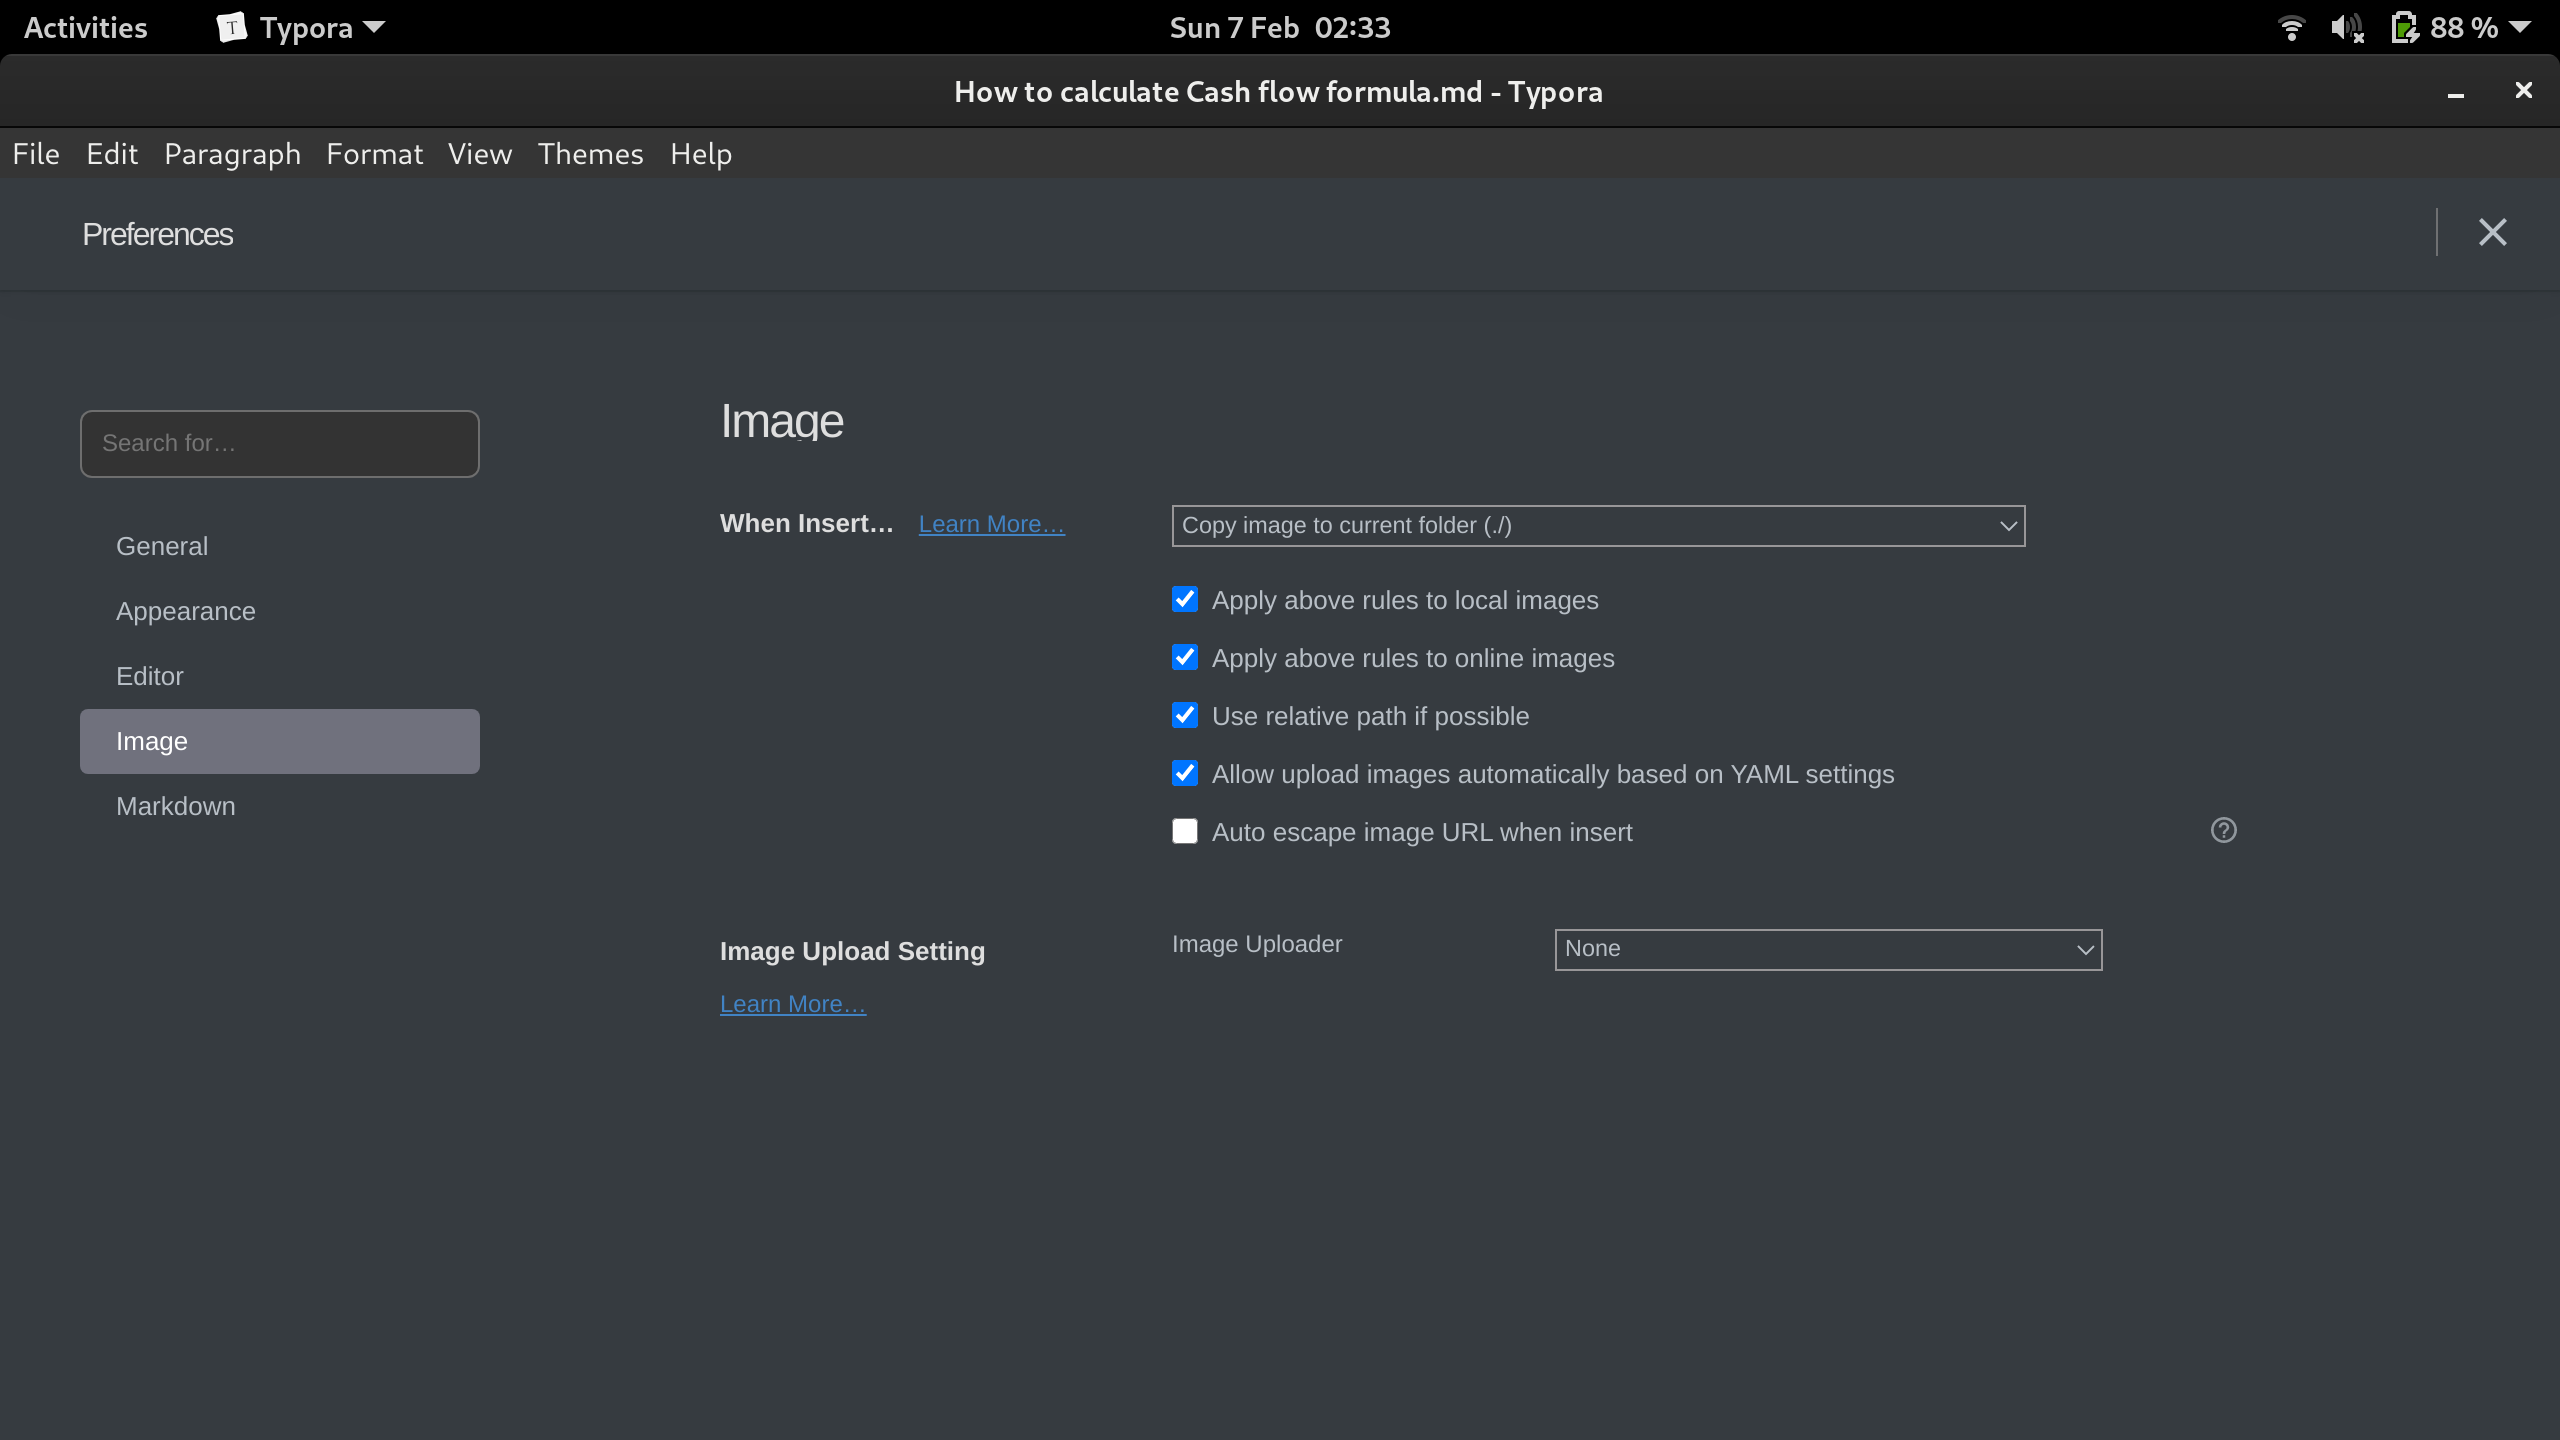Expand the Image Uploader dropdown

coord(1828,949)
